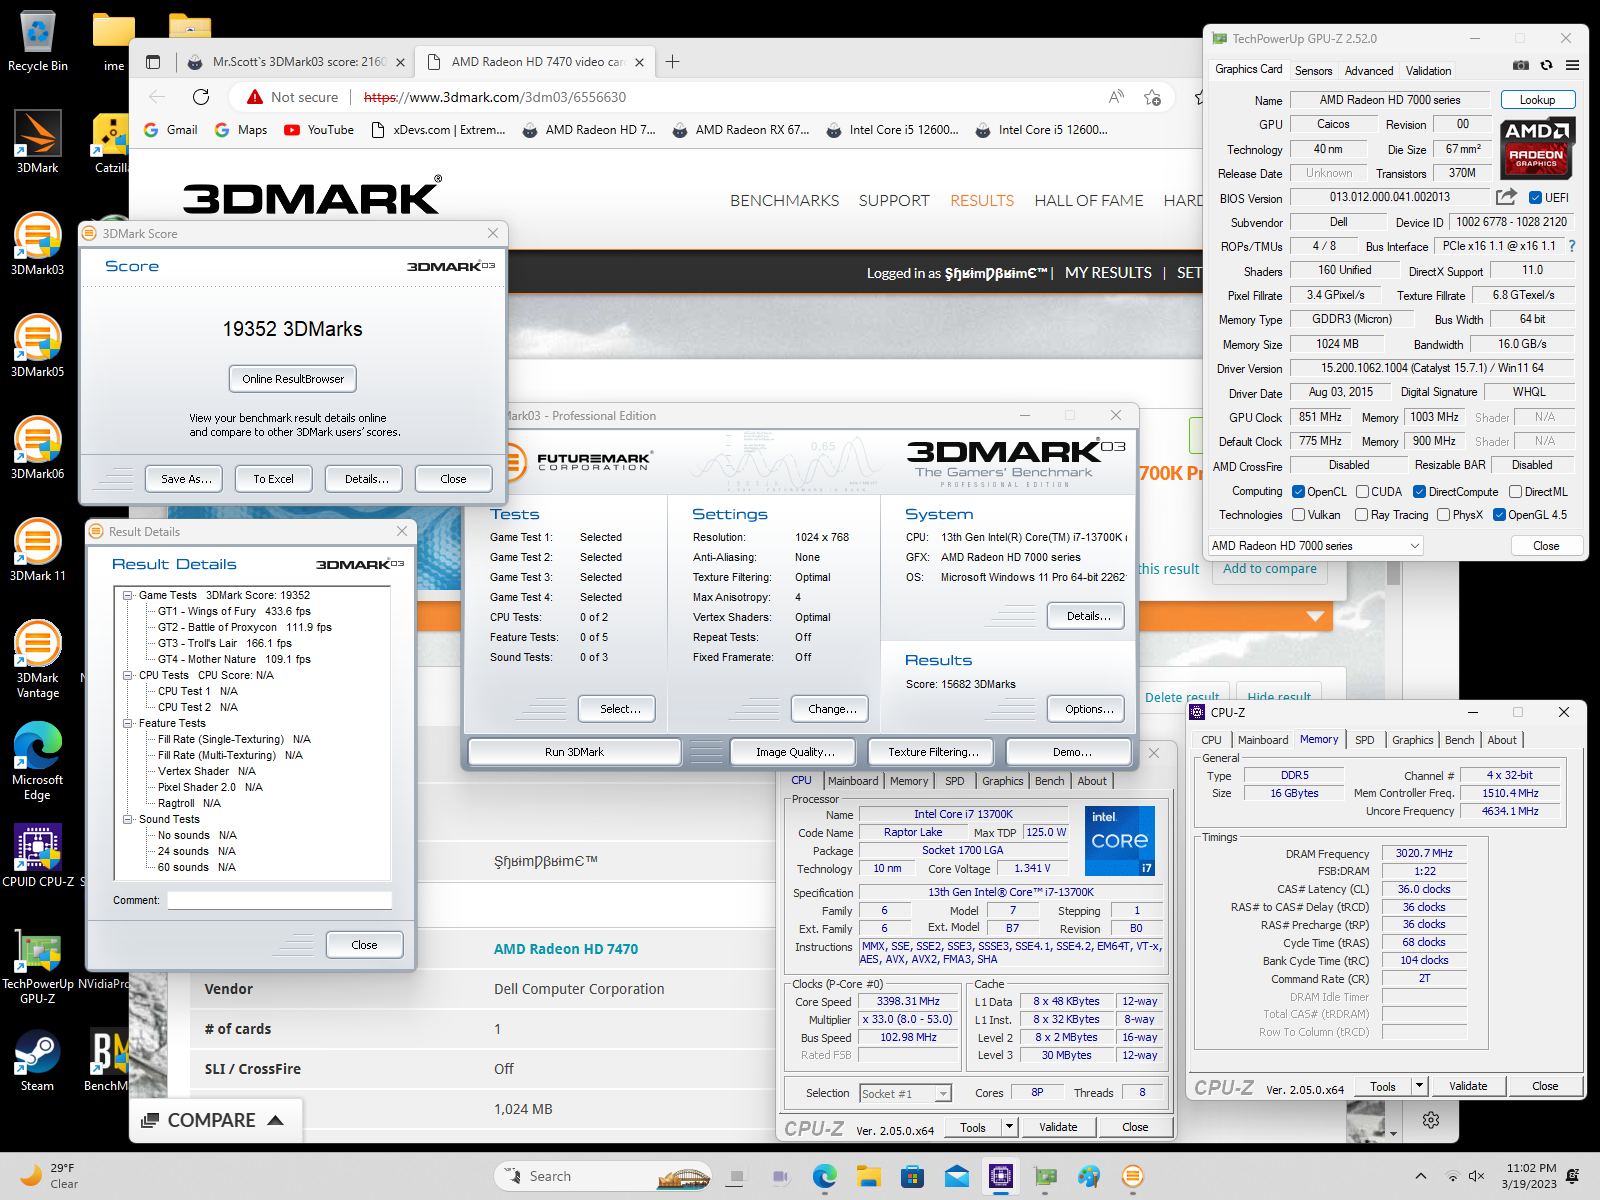
Task: Open the GPU-Z hamburger menu
Action: pyautogui.click(x=1572, y=65)
